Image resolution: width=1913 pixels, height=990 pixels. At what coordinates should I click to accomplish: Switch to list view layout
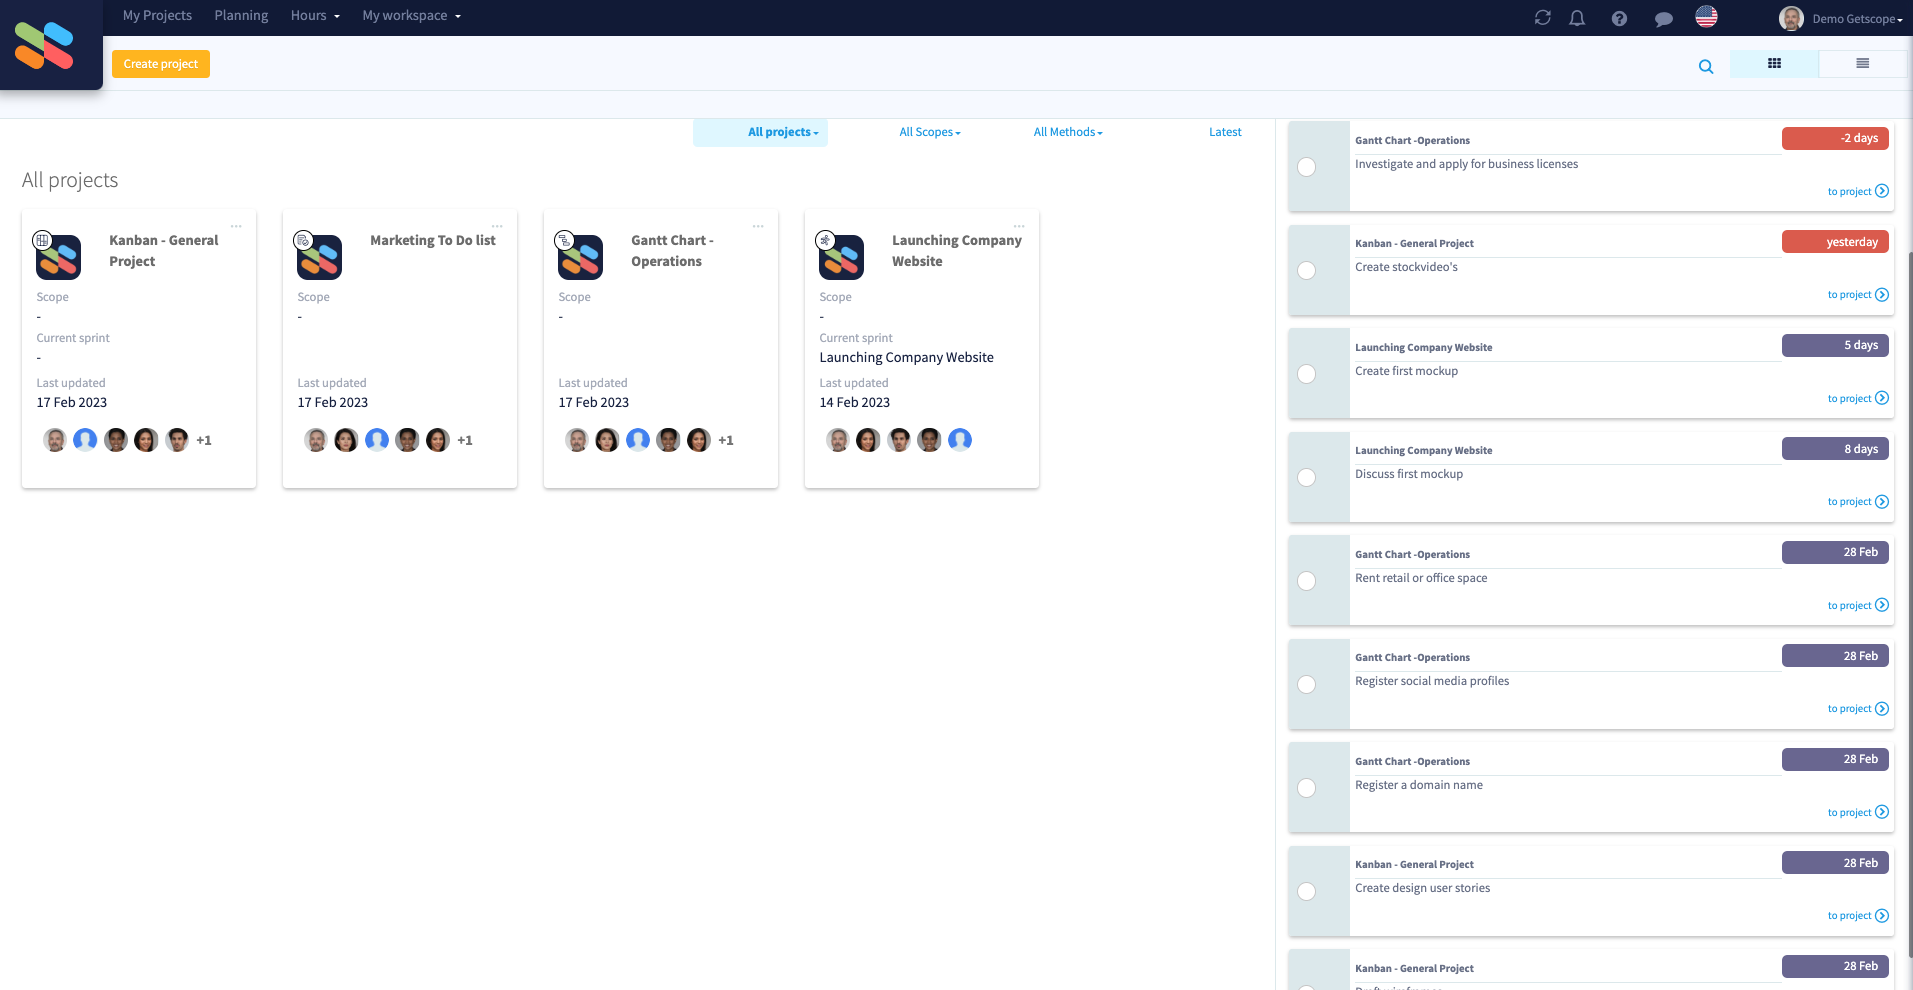click(x=1862, y=63)
